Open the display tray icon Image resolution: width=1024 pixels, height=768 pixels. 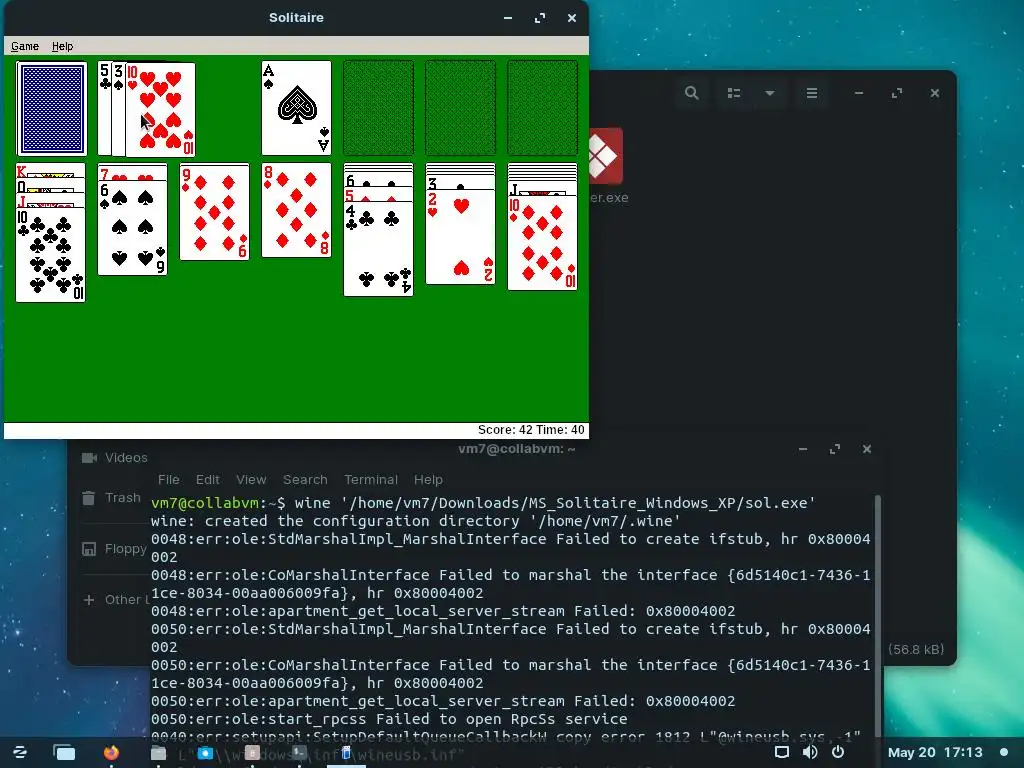pyautogui.click(x=781, y=752)
